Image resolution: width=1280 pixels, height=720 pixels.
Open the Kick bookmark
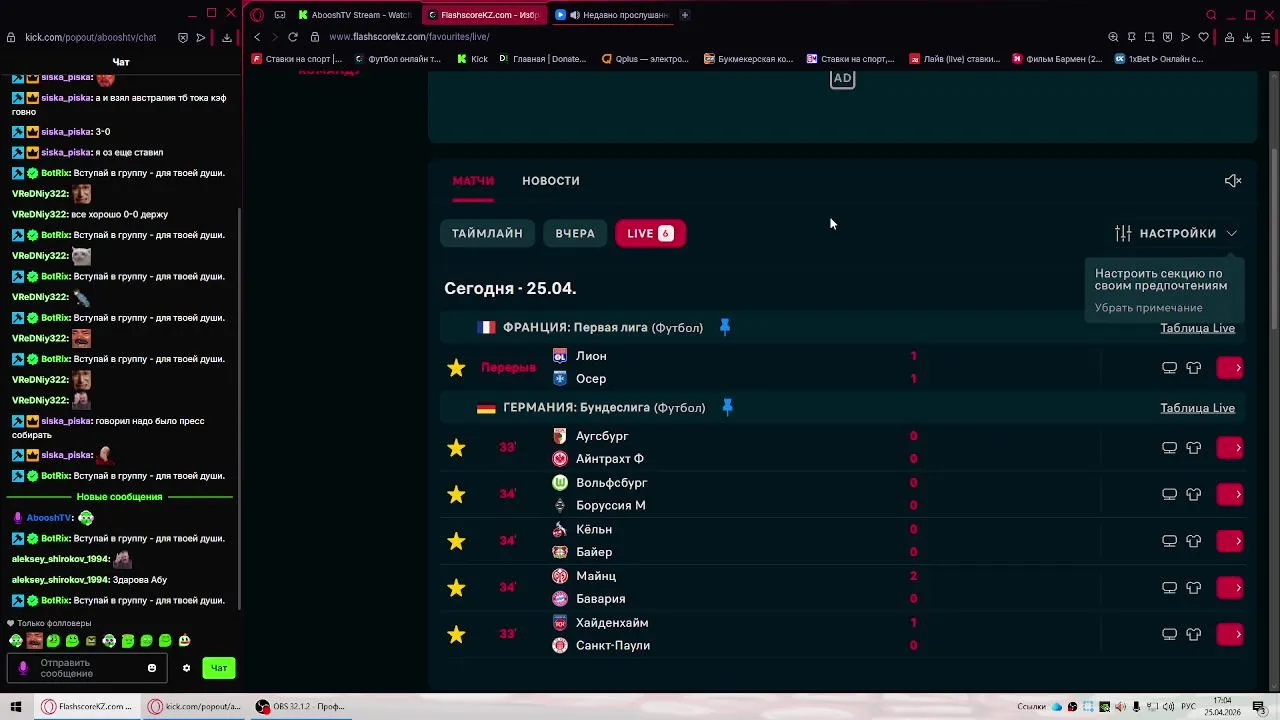pyautogui.click(x=472, y=59)
